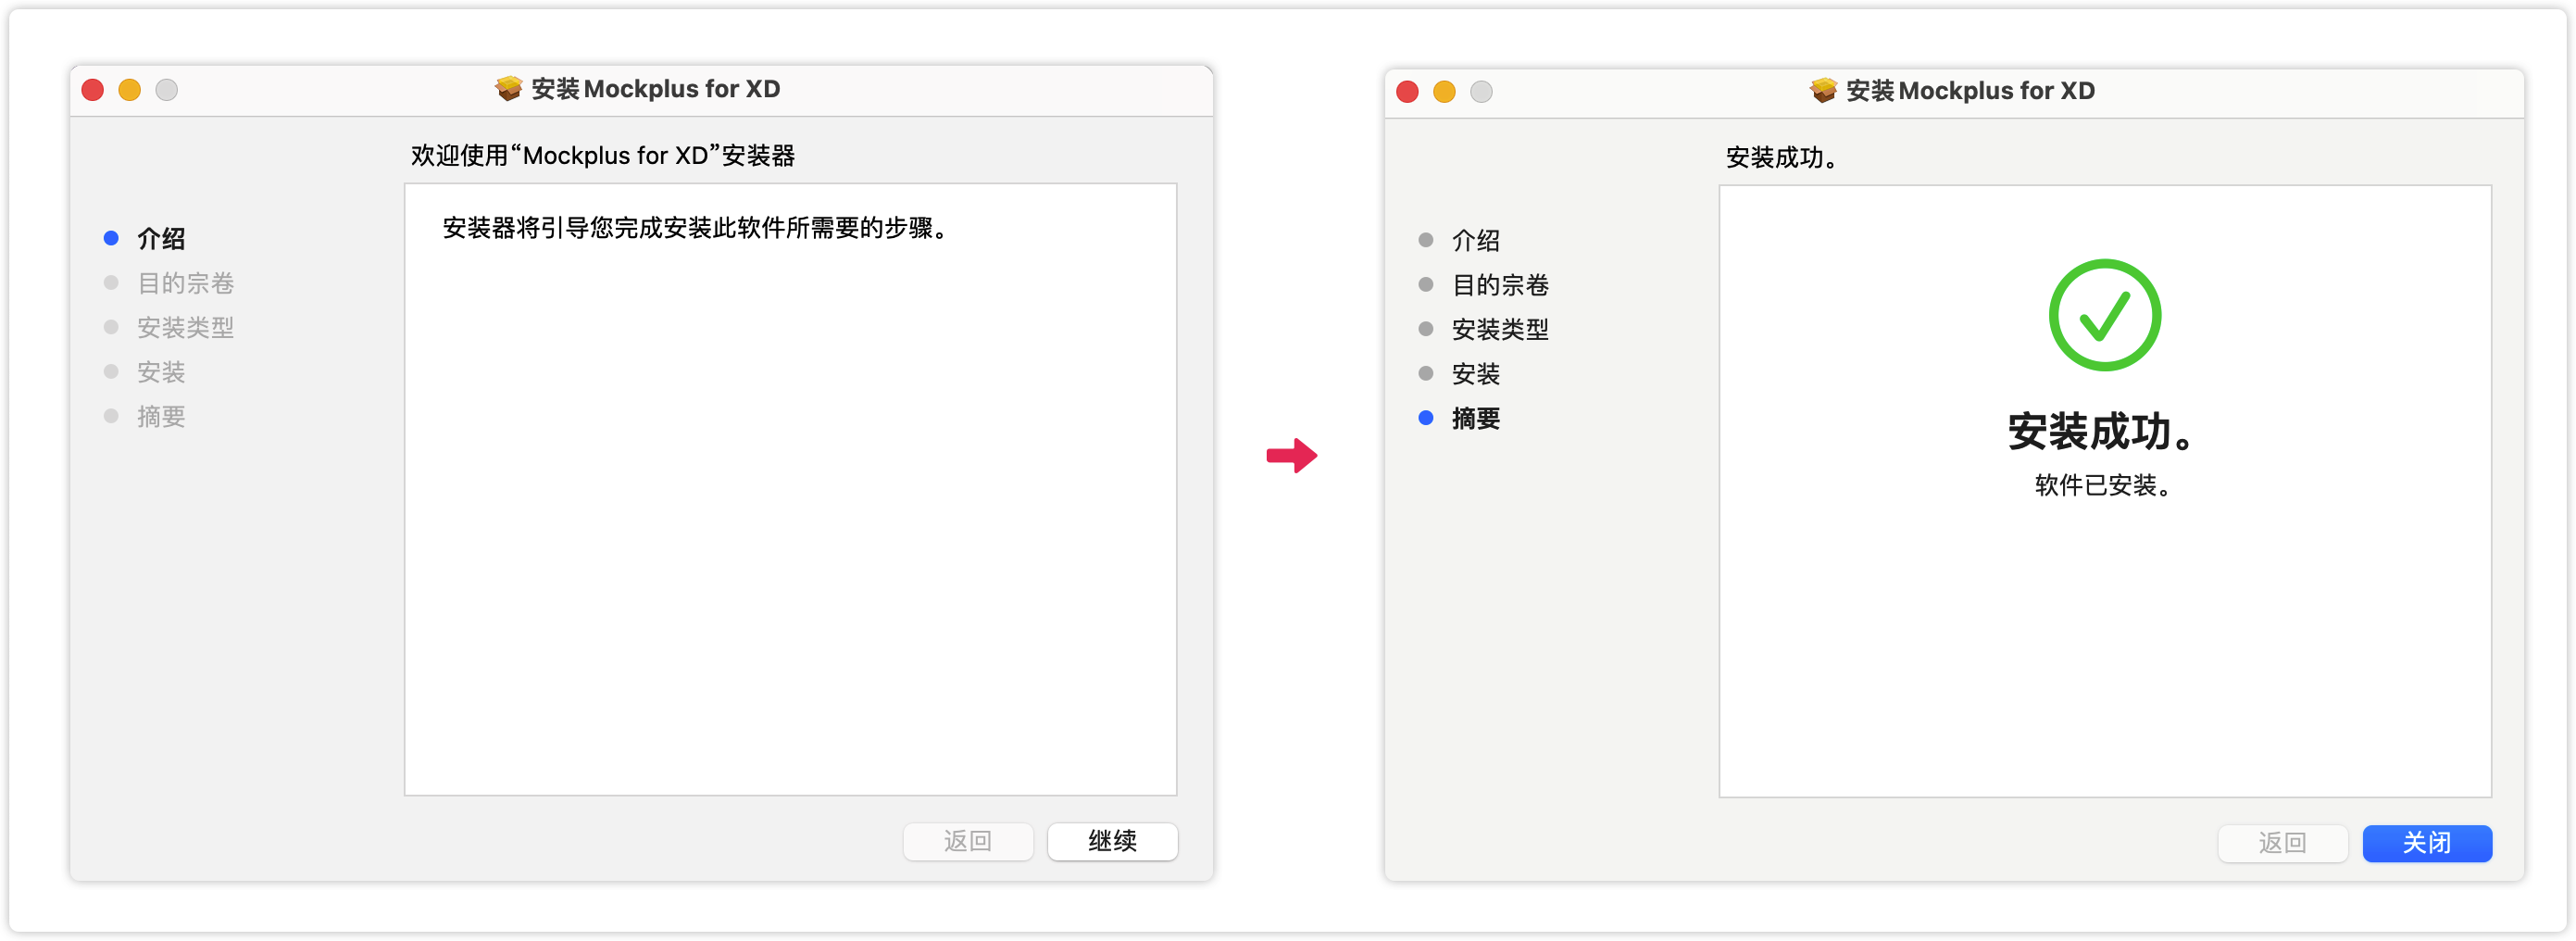Select the highlighted 摘要 step with blue dot
The width and height of the screenshot is (2576, 941).
1475,419
